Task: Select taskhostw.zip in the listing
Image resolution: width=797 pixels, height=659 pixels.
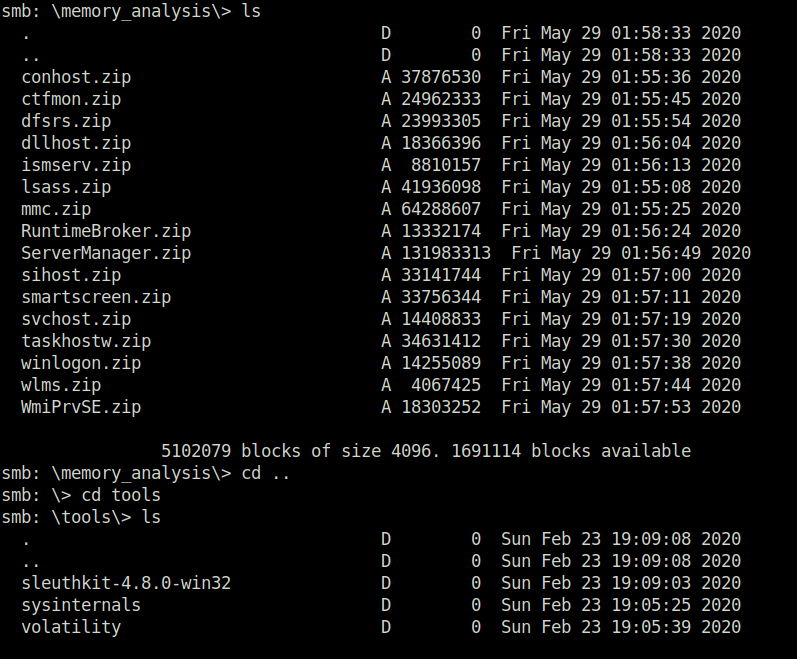Action: [86, 341]
